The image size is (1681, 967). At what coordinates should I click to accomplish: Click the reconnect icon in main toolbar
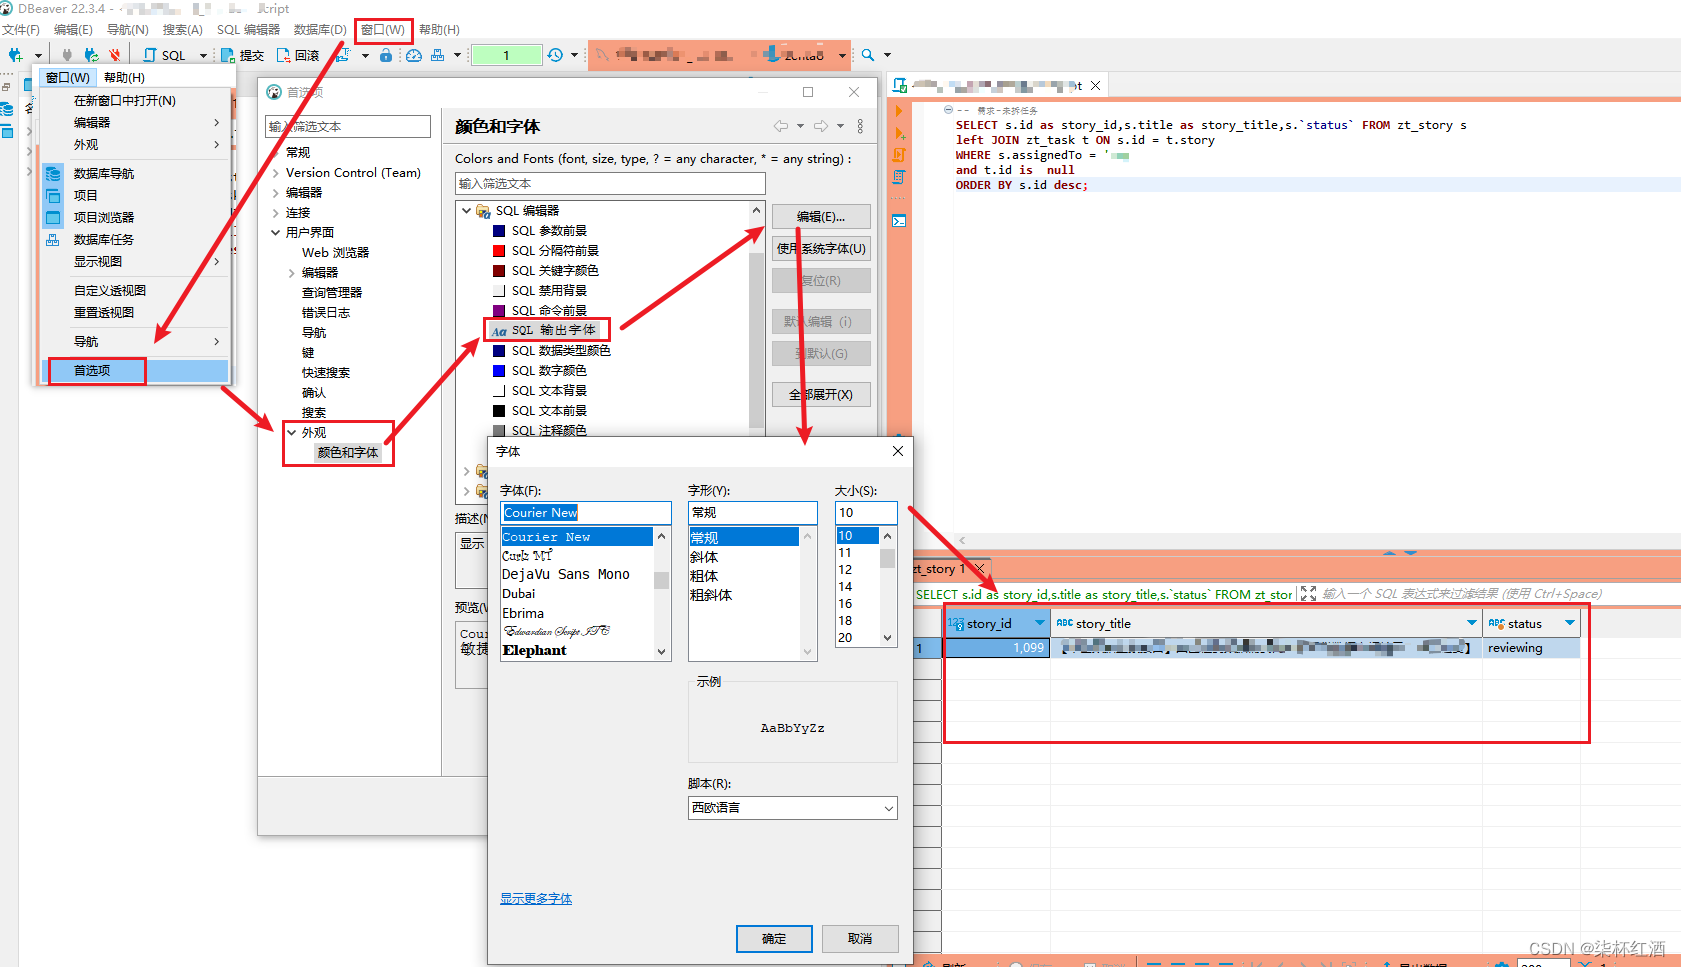pyautogui.click(x=91, y=55)
